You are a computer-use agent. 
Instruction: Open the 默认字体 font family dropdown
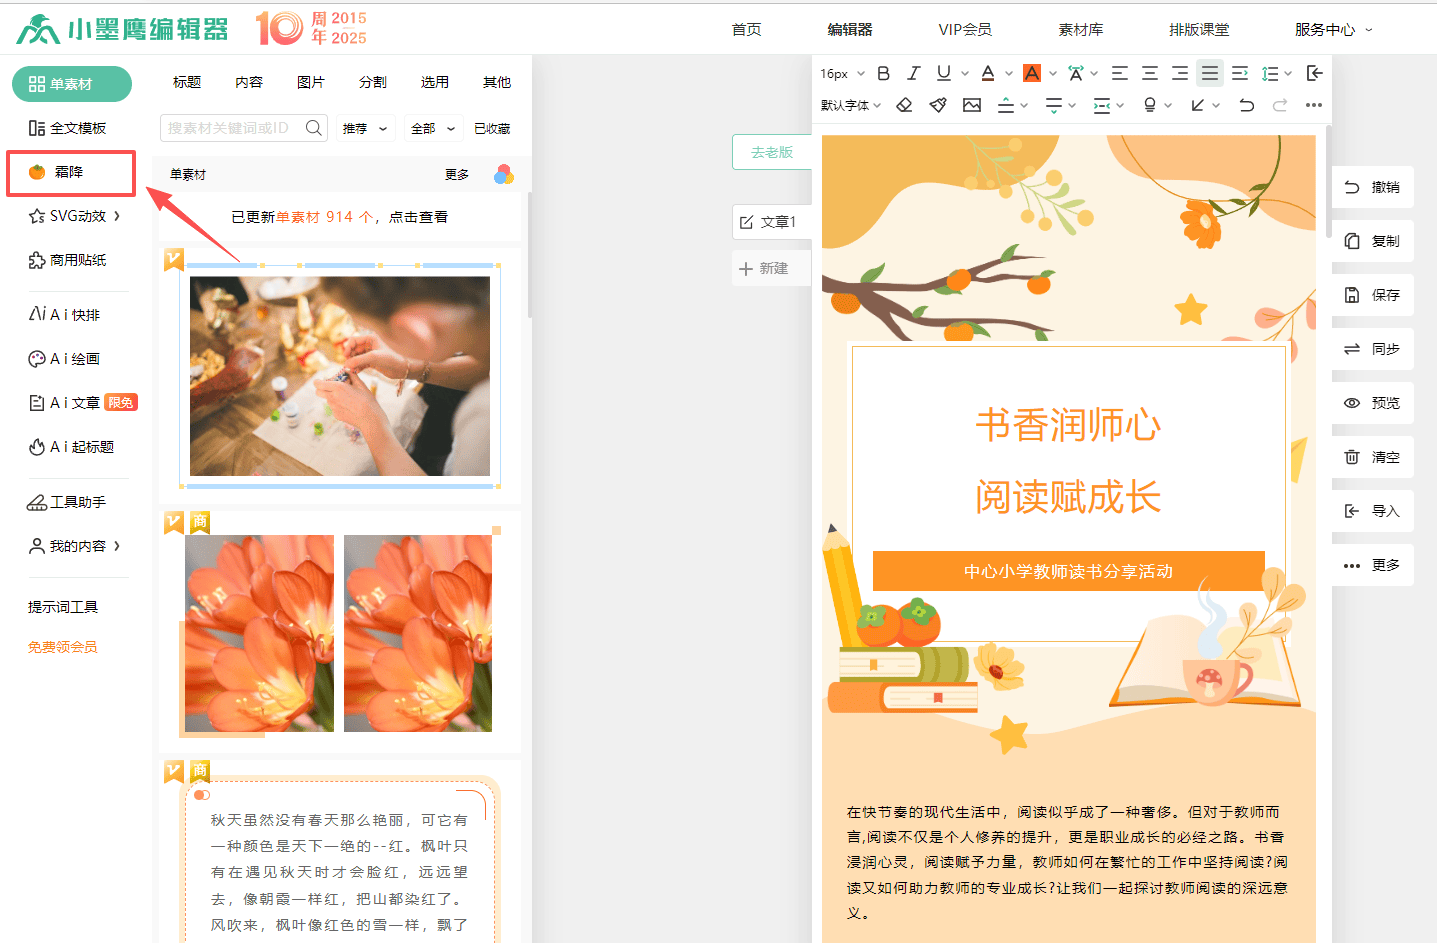pyautogui.click(x=850, y=105)
